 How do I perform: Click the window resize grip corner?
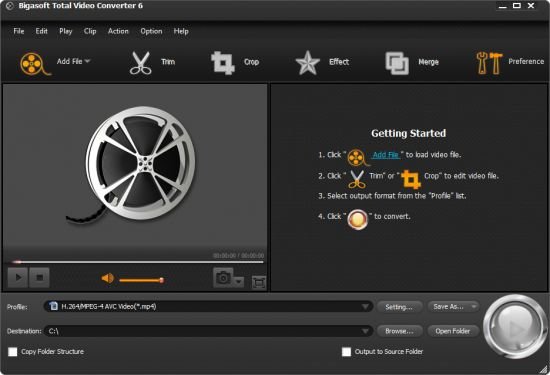[x=544, y=368]
